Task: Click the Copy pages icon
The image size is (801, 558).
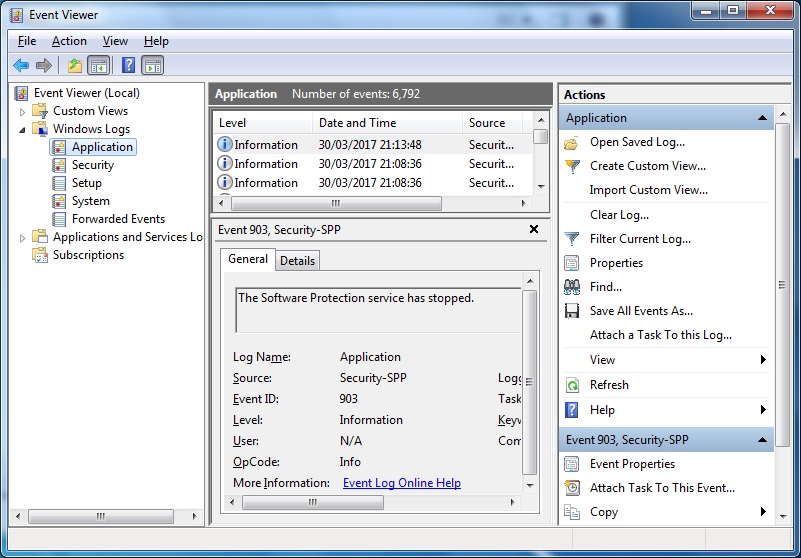Action: click(x=572, y=512)
